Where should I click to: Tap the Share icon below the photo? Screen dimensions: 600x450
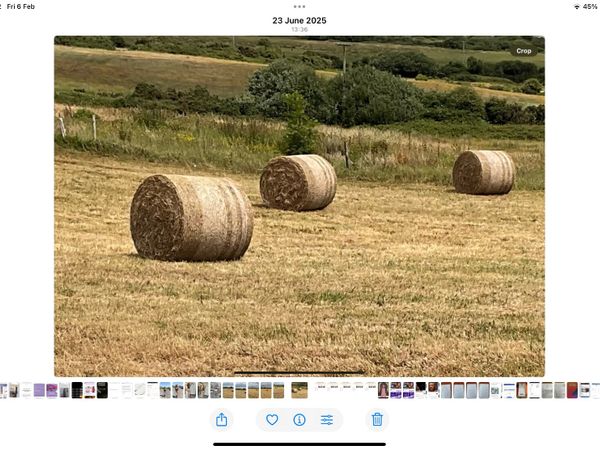click(221, 420)
